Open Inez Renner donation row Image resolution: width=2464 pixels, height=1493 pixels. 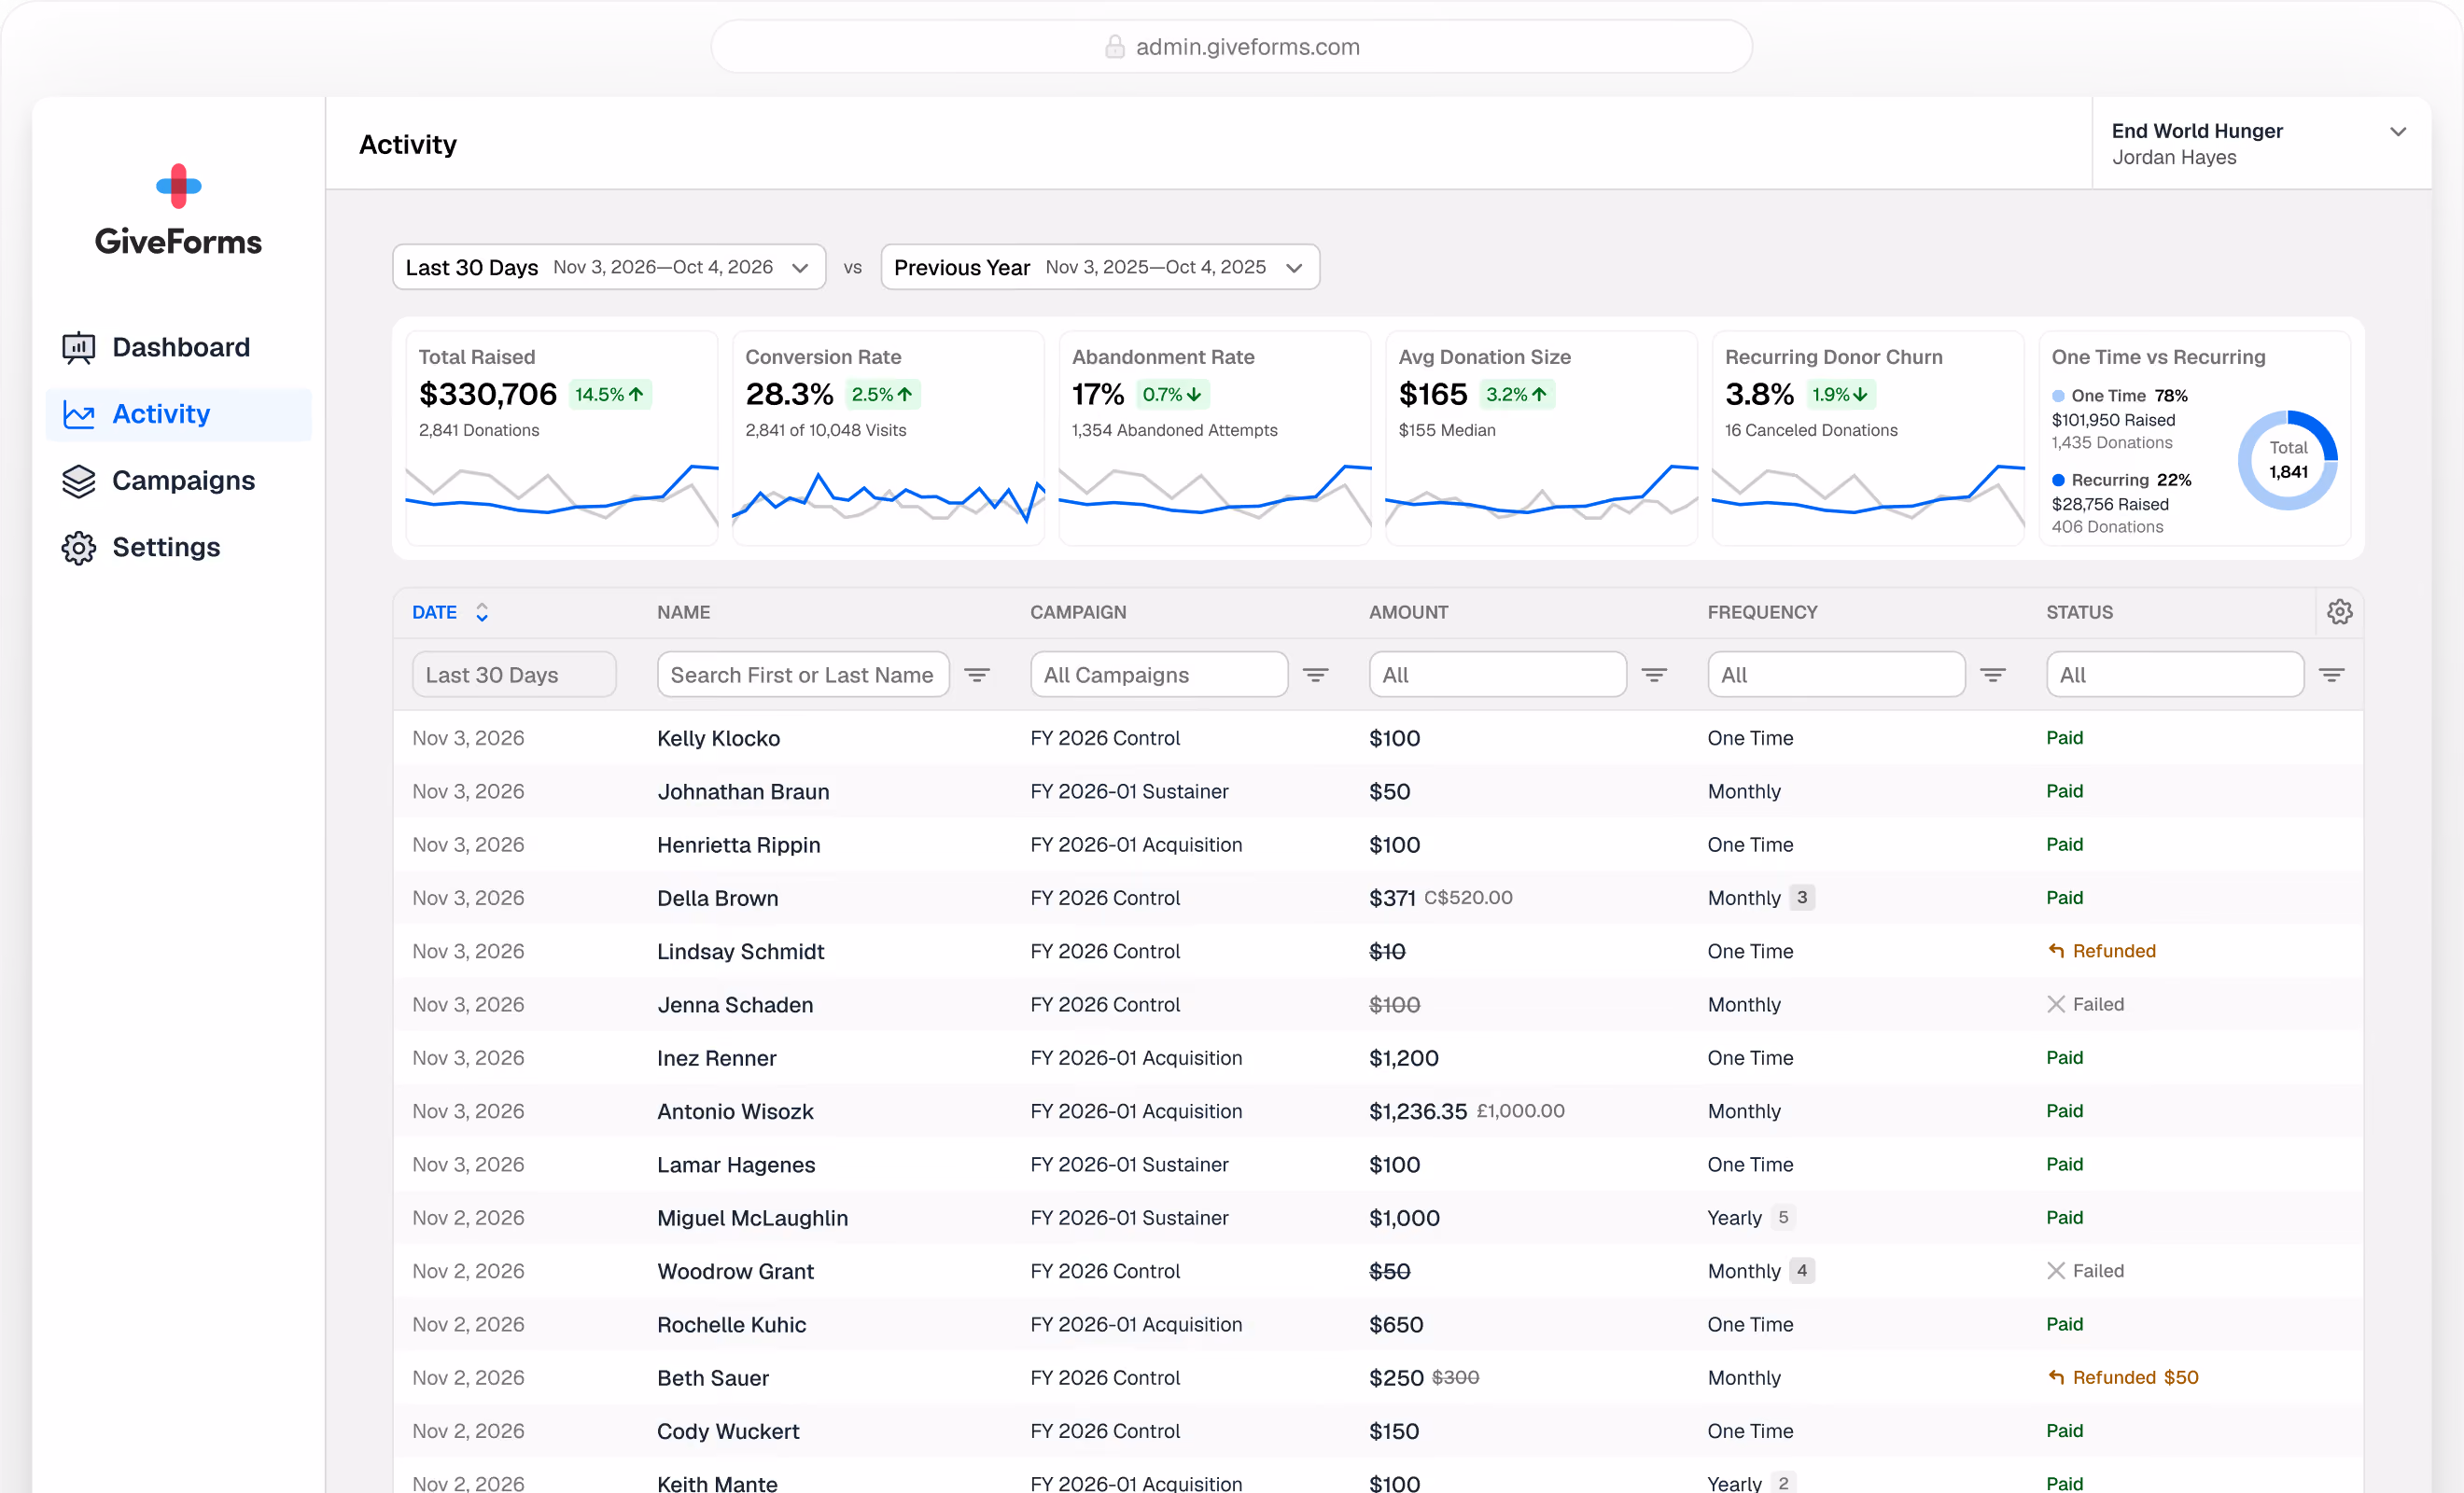pyautogui.click(x=1378, y=1058)
